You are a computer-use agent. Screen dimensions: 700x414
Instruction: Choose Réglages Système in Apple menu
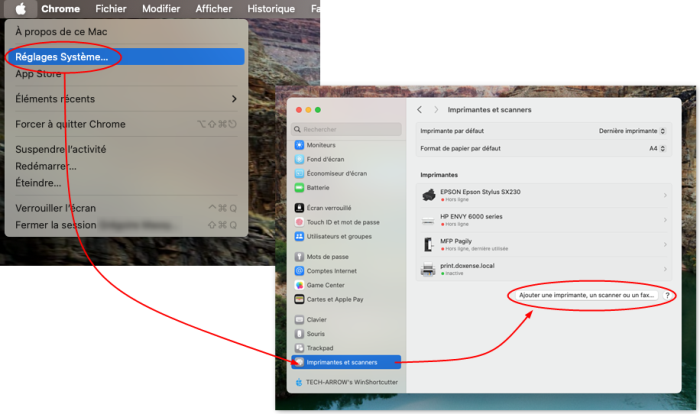click(62, 57)
